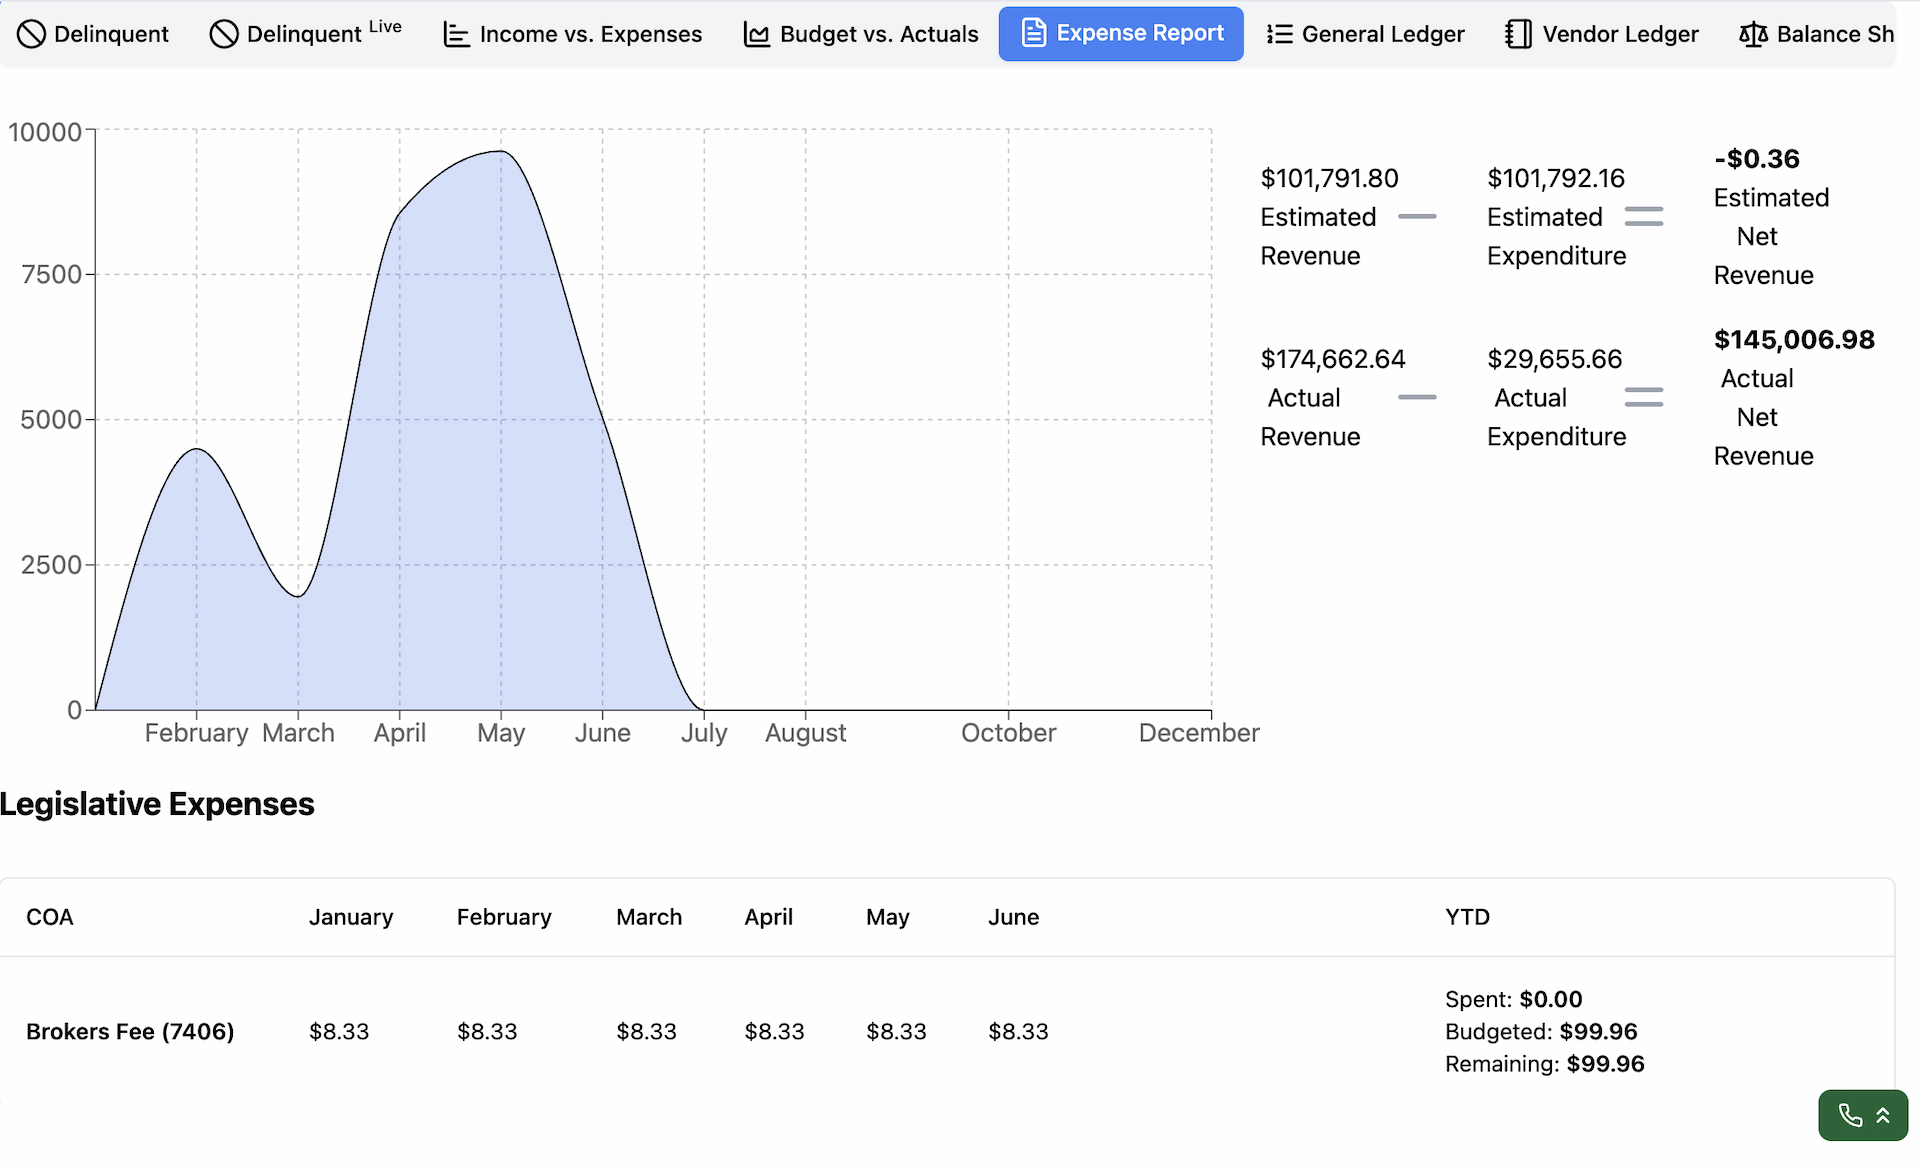Click the January column header
The image size is (1920, 1167).
coord(351,917)
